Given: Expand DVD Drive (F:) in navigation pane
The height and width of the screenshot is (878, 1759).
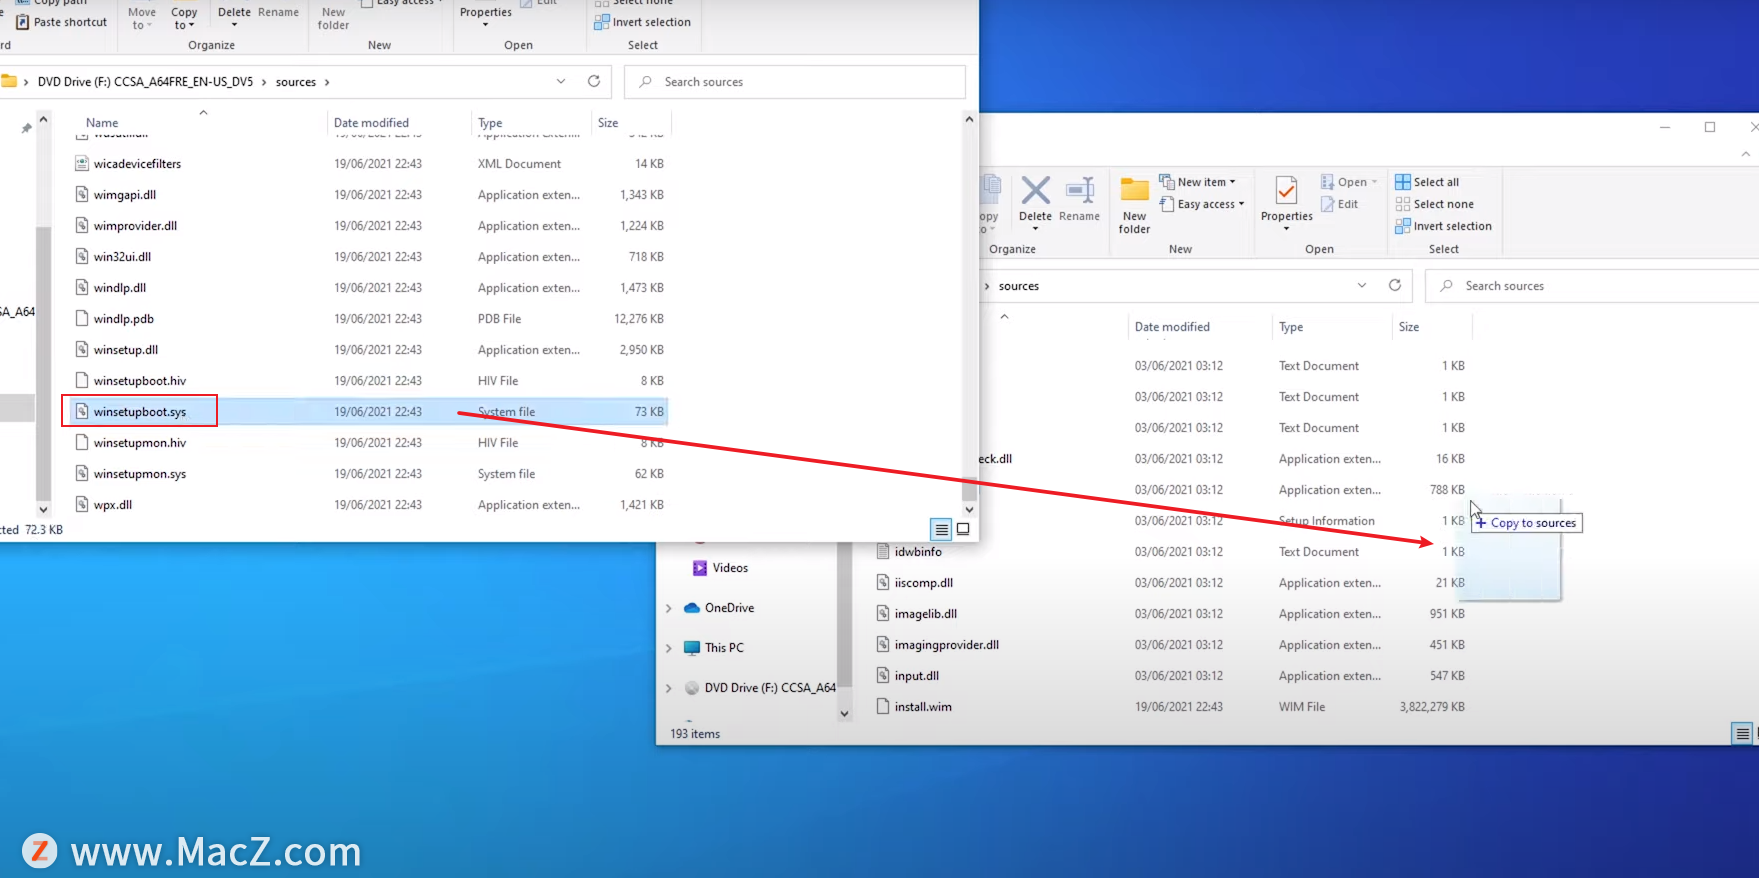Looking at the screenshot, I should pos(668,688).
